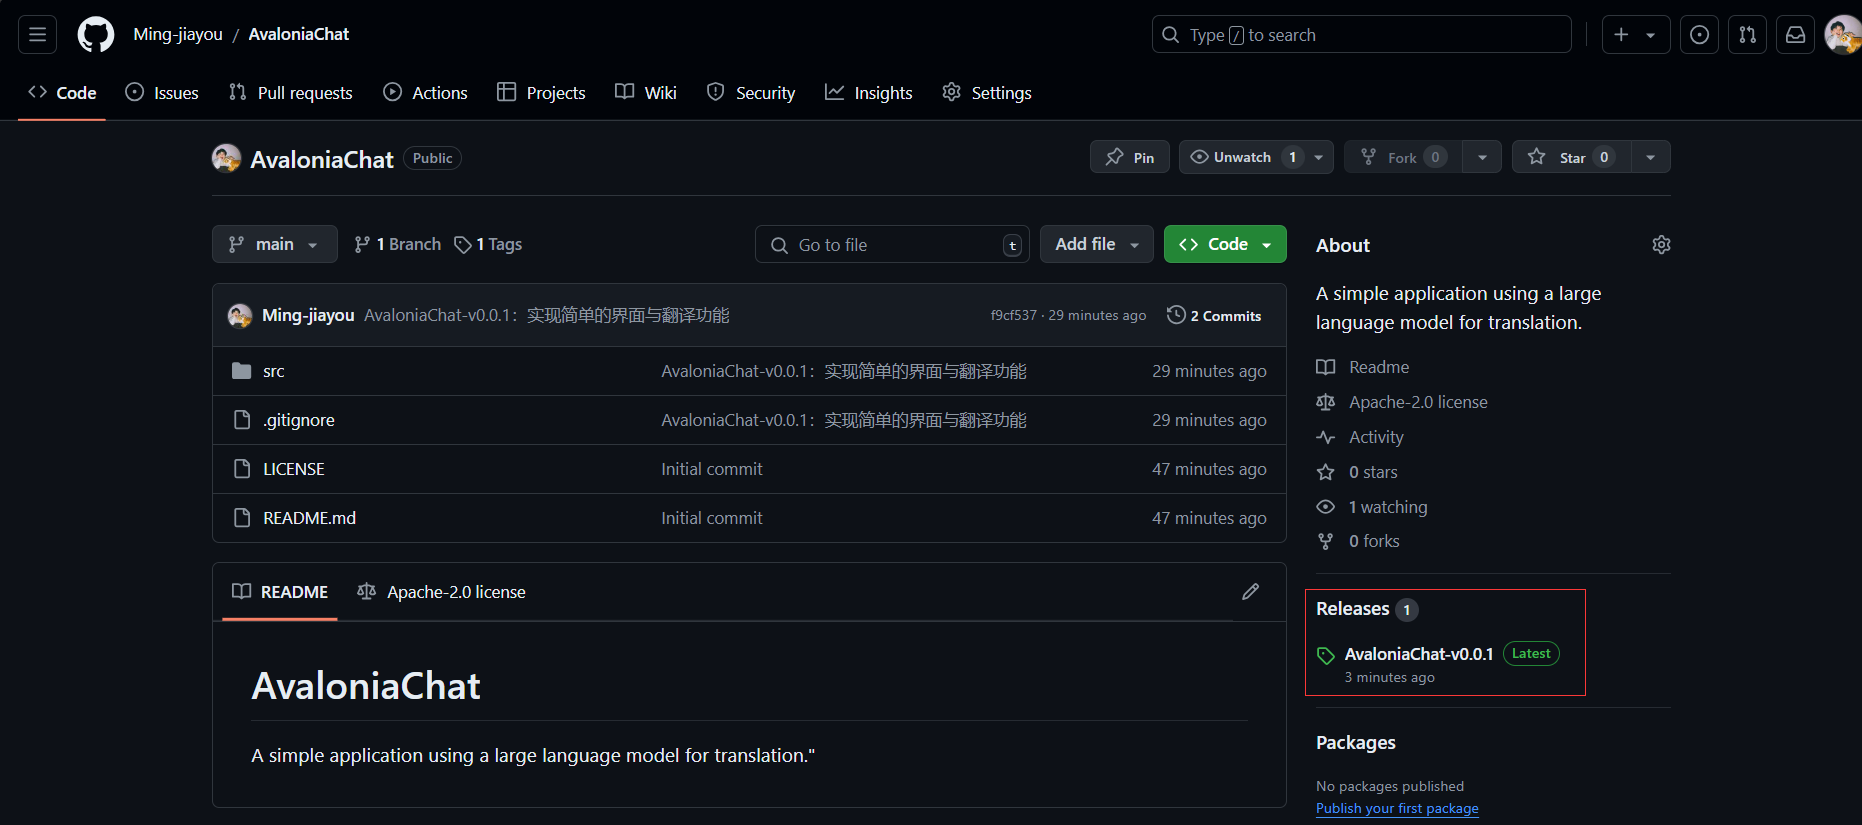Open the GitHub homepage logo
1862x825 pixels.
(x=96, y=35)
